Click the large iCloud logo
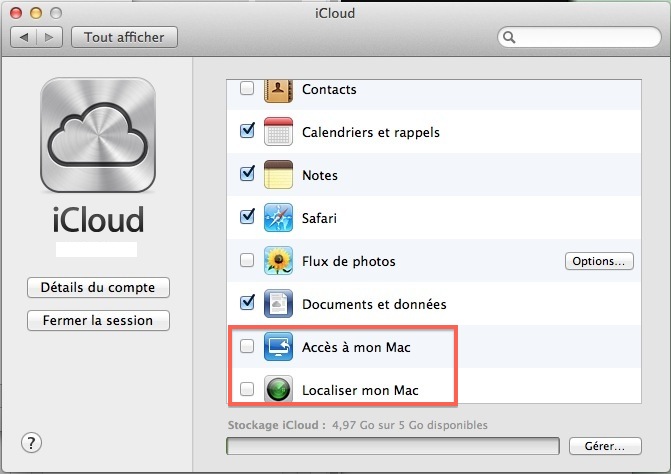671x474 pixels. (x=98, y=136)
